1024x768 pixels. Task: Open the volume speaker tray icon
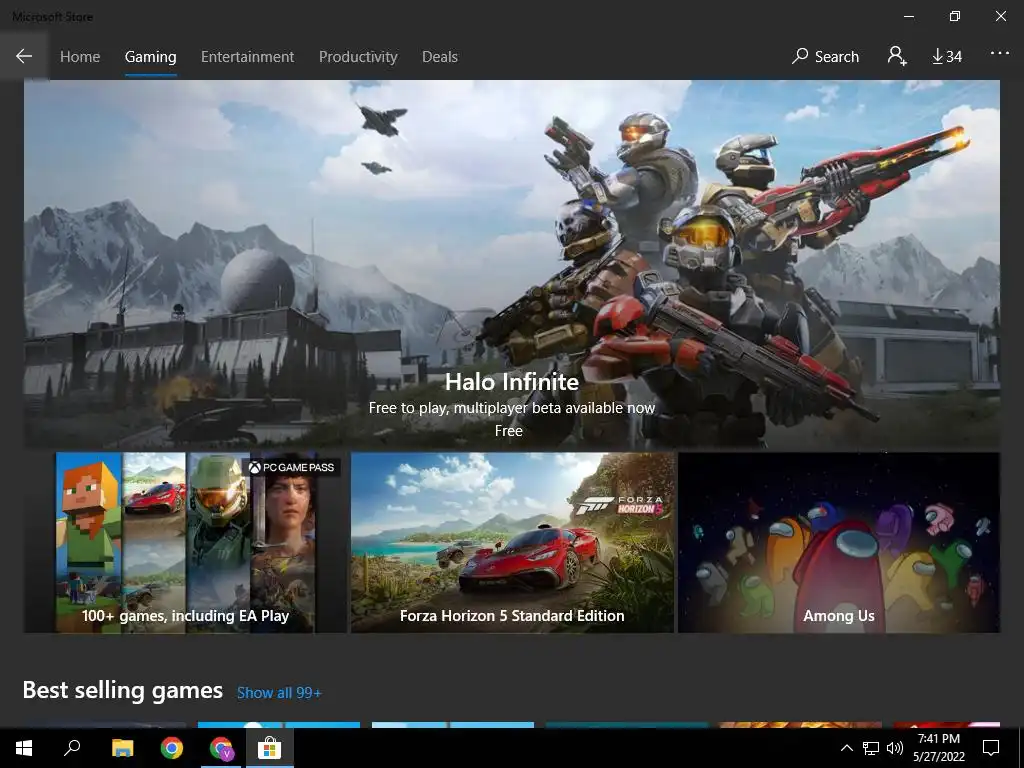coord(895,748)
